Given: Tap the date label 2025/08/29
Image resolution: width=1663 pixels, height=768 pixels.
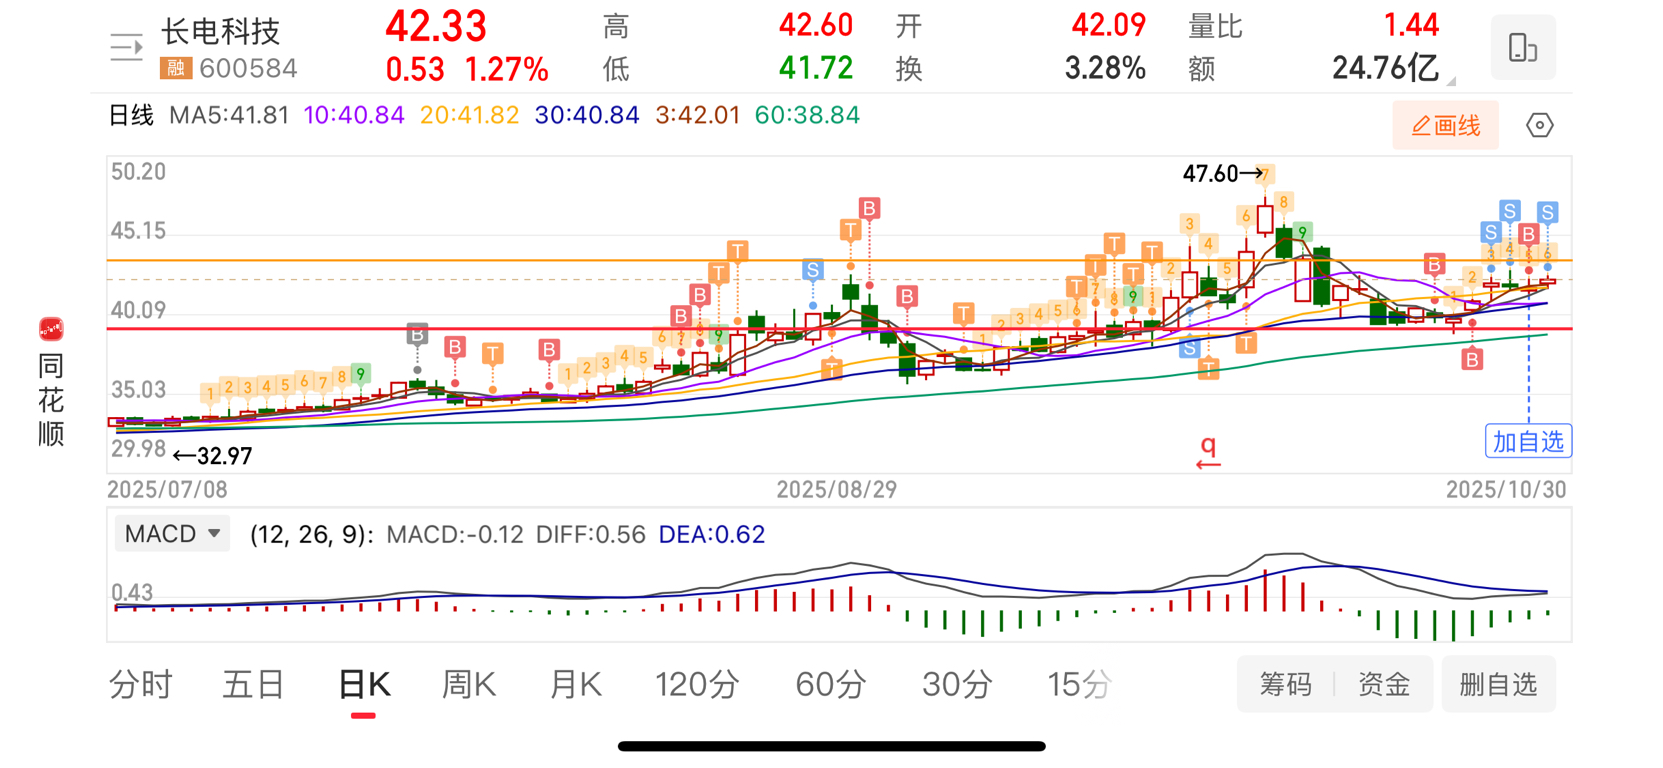Looking at the screenshot, I should point(836,490).
